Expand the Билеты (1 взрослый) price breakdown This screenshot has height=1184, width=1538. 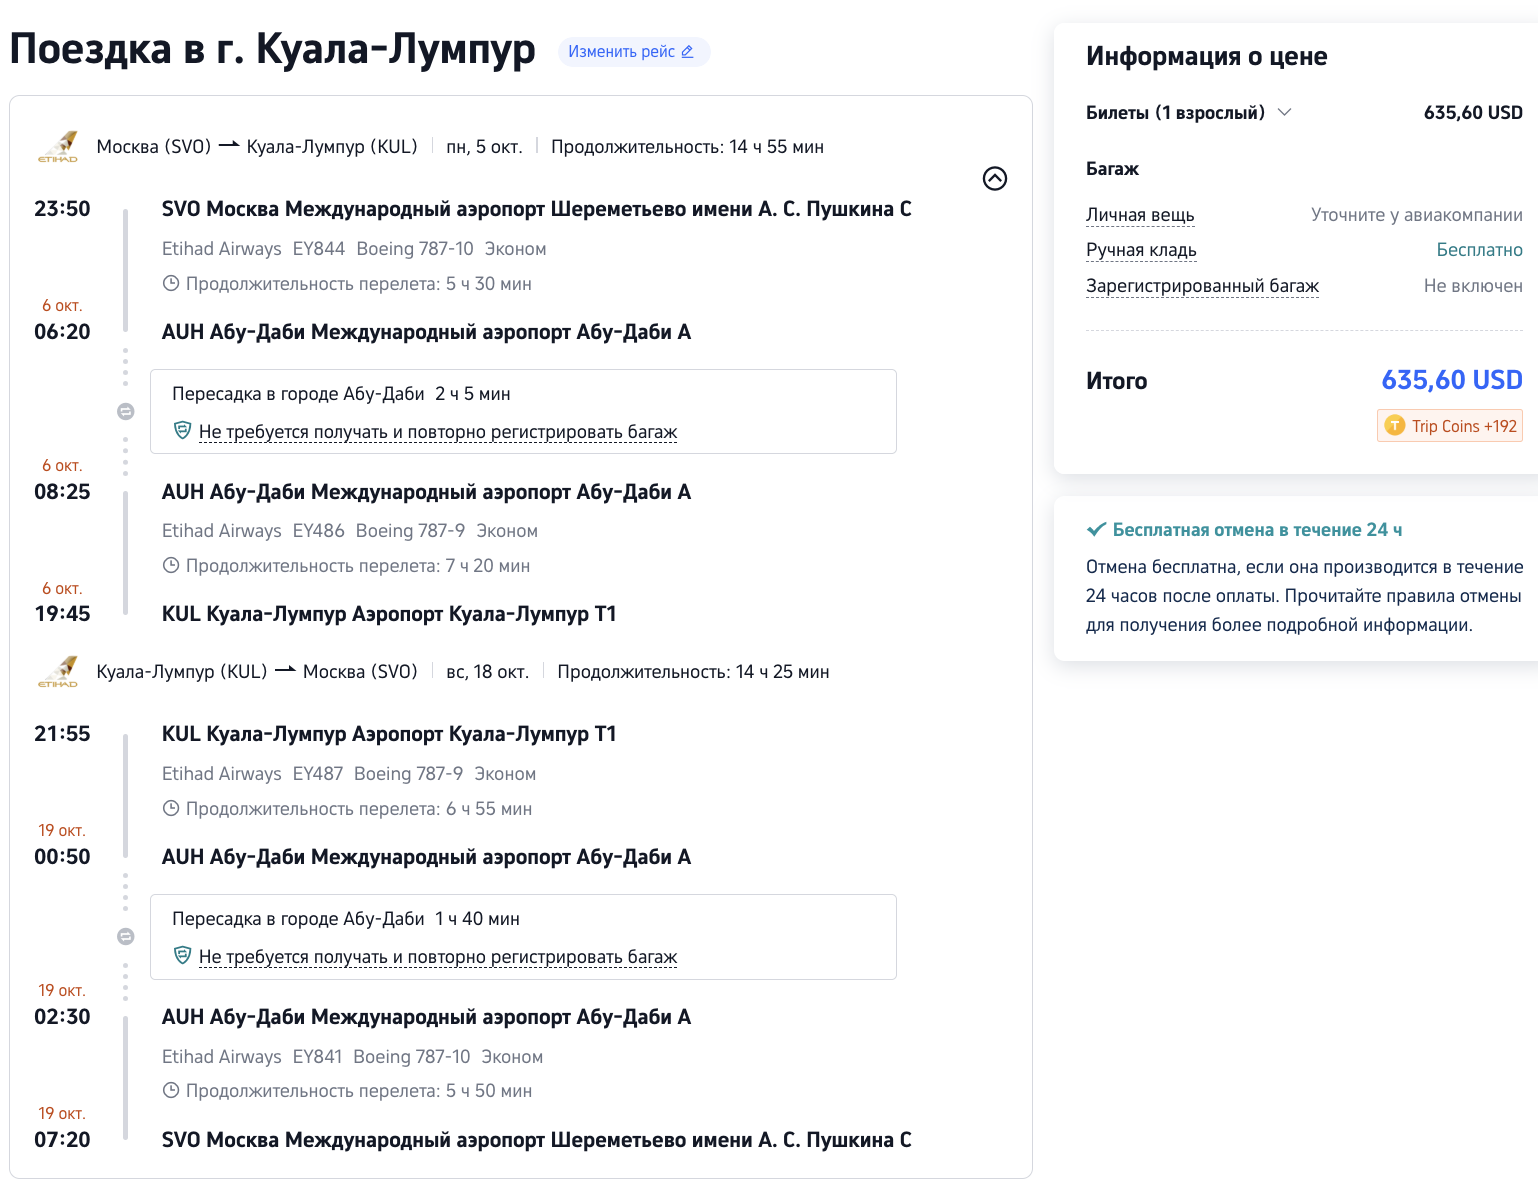tap(1285, 112)
